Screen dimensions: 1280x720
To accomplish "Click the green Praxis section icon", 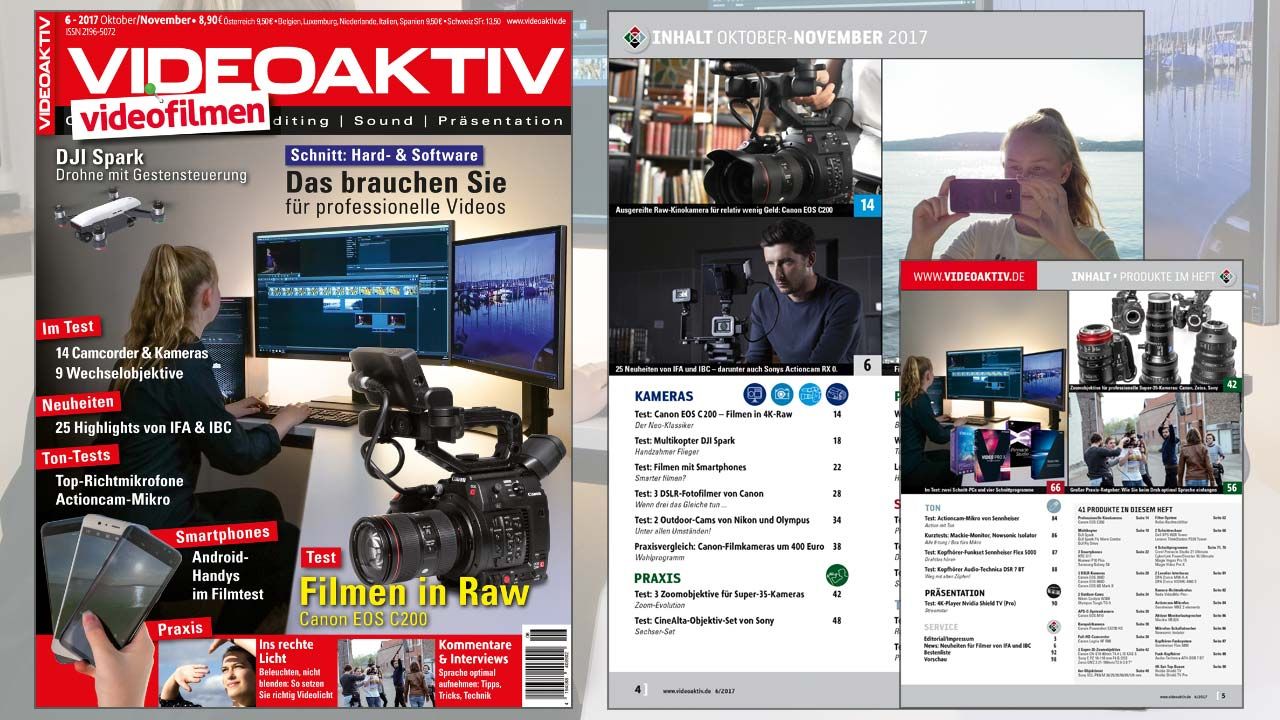I will 836,576.
